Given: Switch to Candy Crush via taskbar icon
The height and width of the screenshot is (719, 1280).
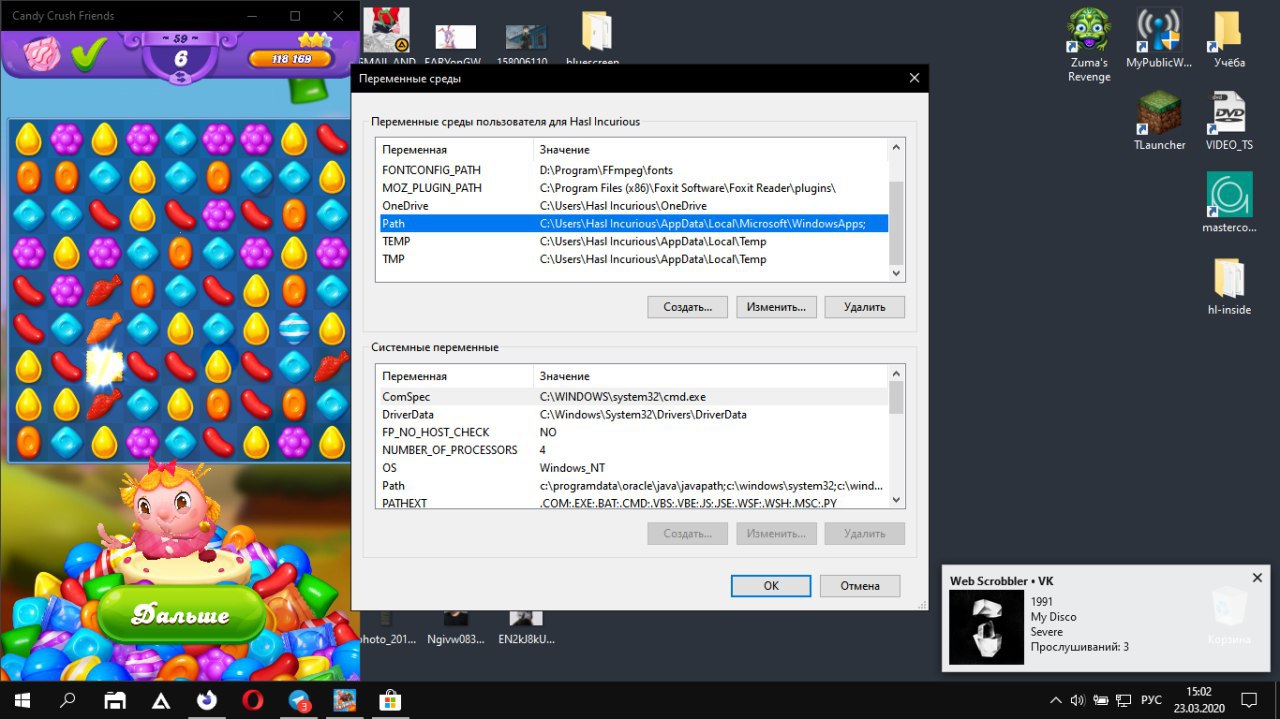Looking at the screenshot, I should tap(345, 699).
